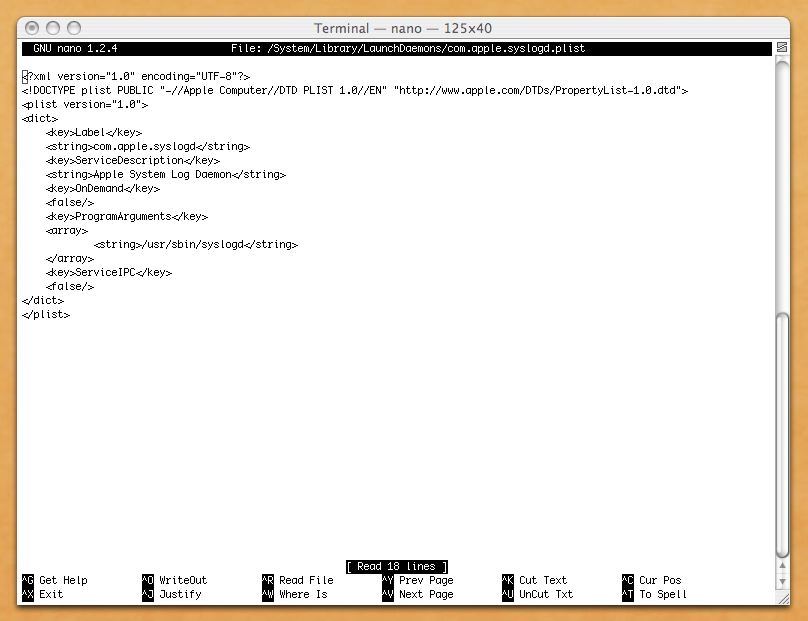The height and width of the screenshot is (621, 808).
Task: Click the Terminal — nano — 125x40 window title
Action: 403,28
